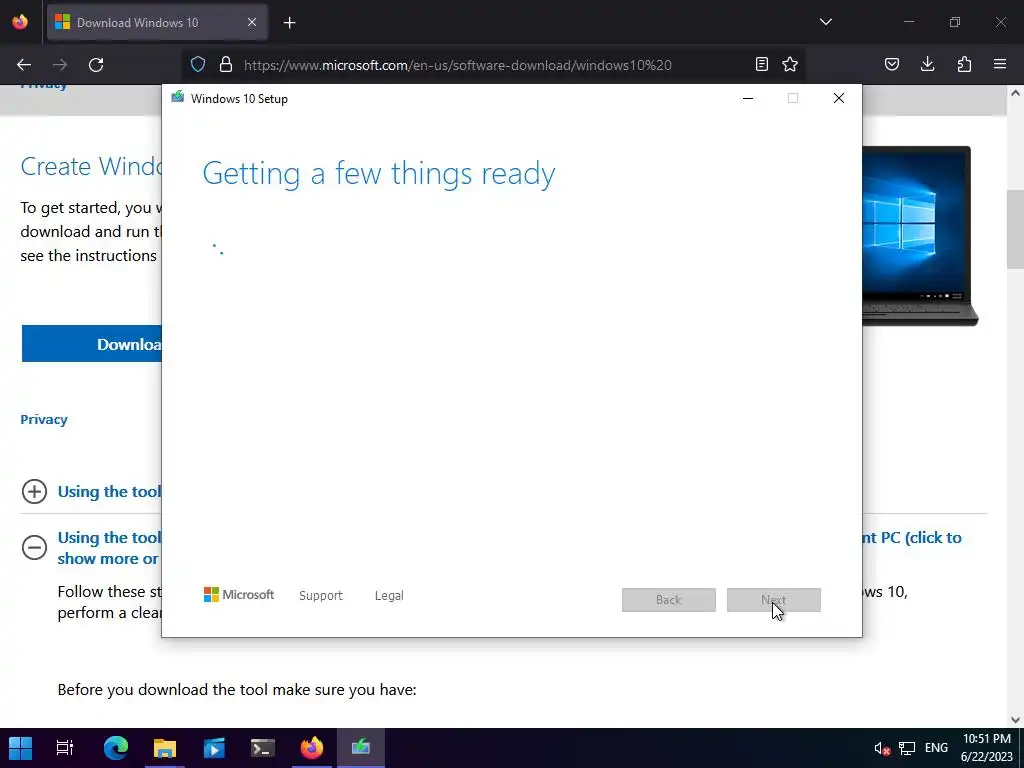Bookmark this page with the star icon

coord(790,64)
